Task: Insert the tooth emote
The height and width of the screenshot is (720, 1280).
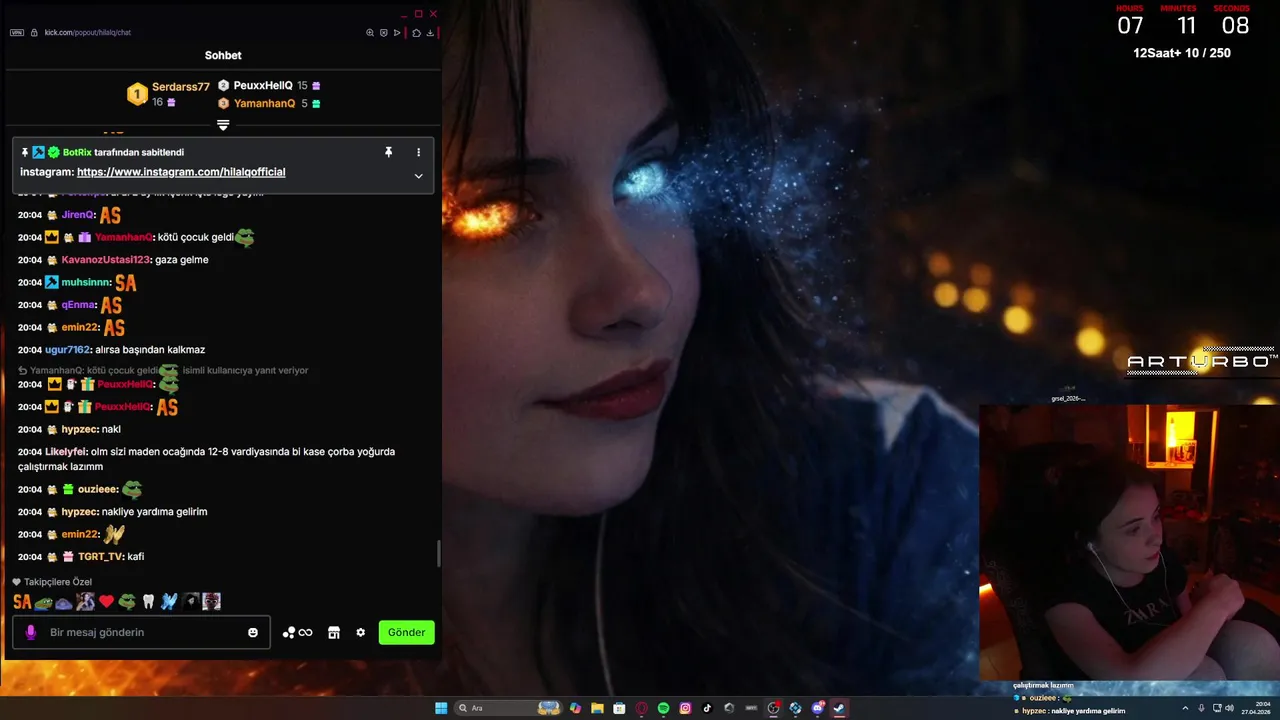Action: pos(148,602)
